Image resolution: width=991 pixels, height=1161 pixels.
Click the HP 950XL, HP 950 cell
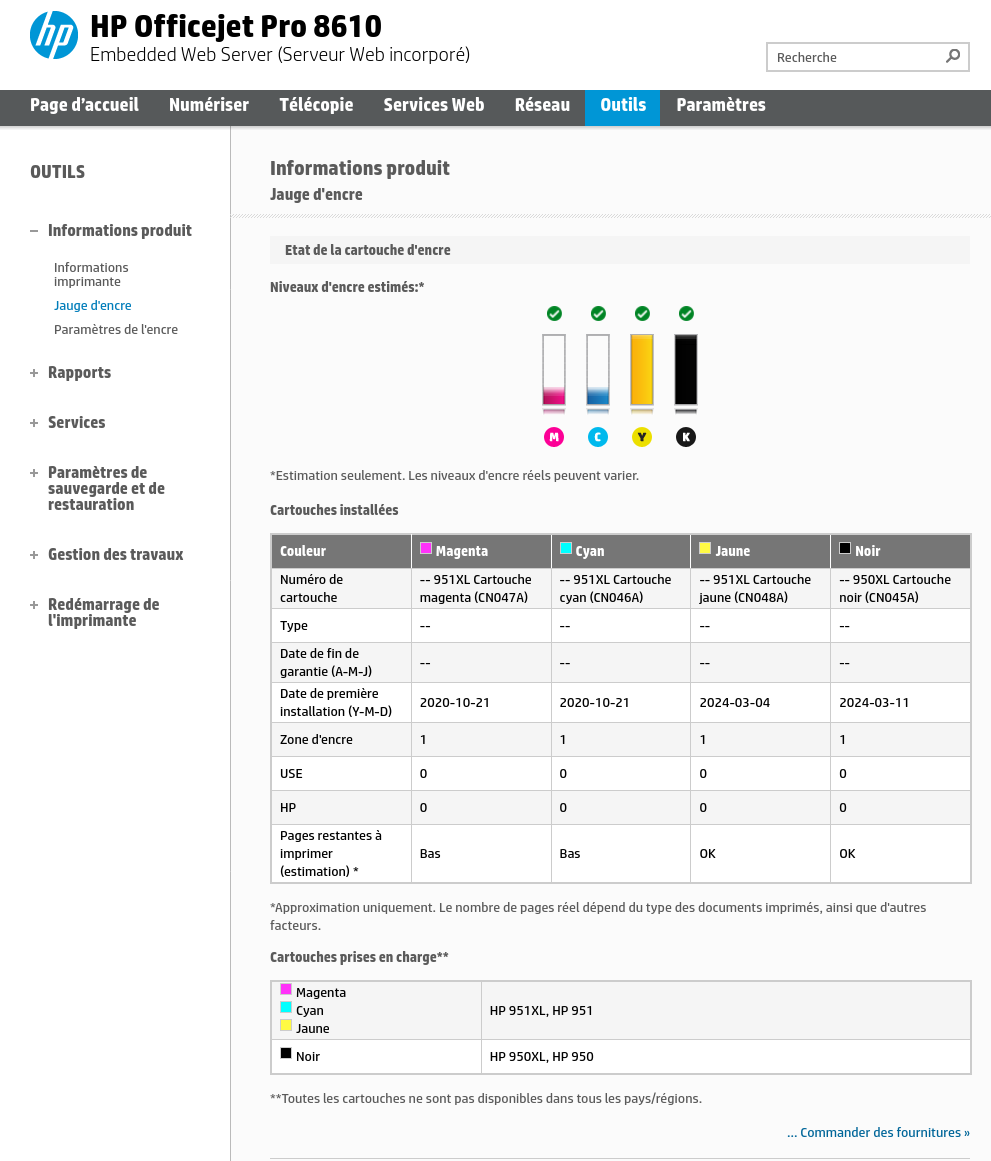pyautogui.click(x=726, y=1057)
